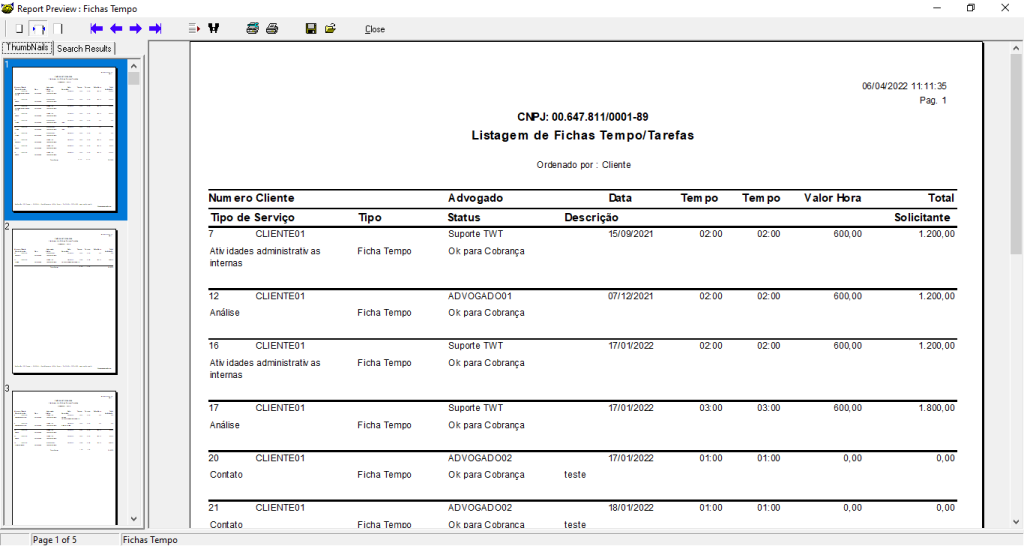Click the 'Pag. 1' page label
The height and width of the screenshot is (546, 1024).
(x=933, y=100)
